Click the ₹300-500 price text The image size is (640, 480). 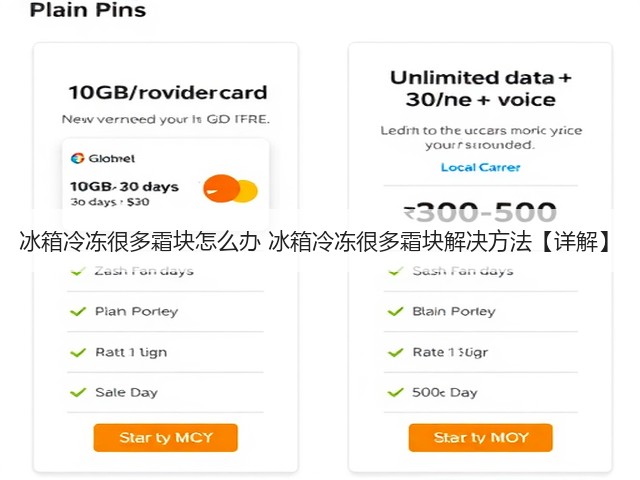[480, 212]
